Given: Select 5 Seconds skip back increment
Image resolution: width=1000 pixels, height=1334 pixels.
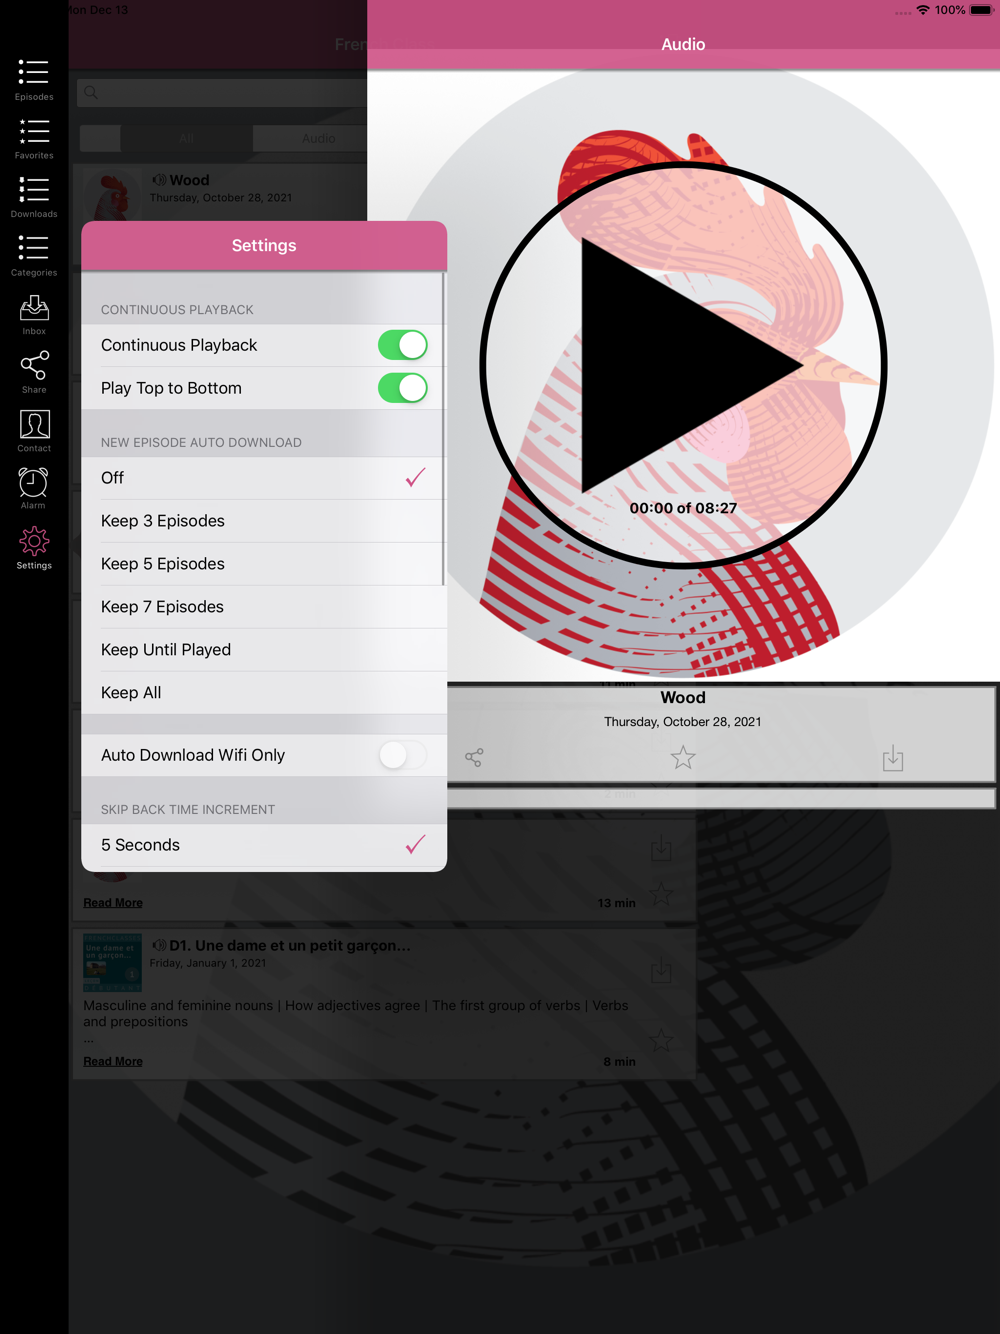Looking at the screenshot, I should pyautogui.click(x=264, y=845).
